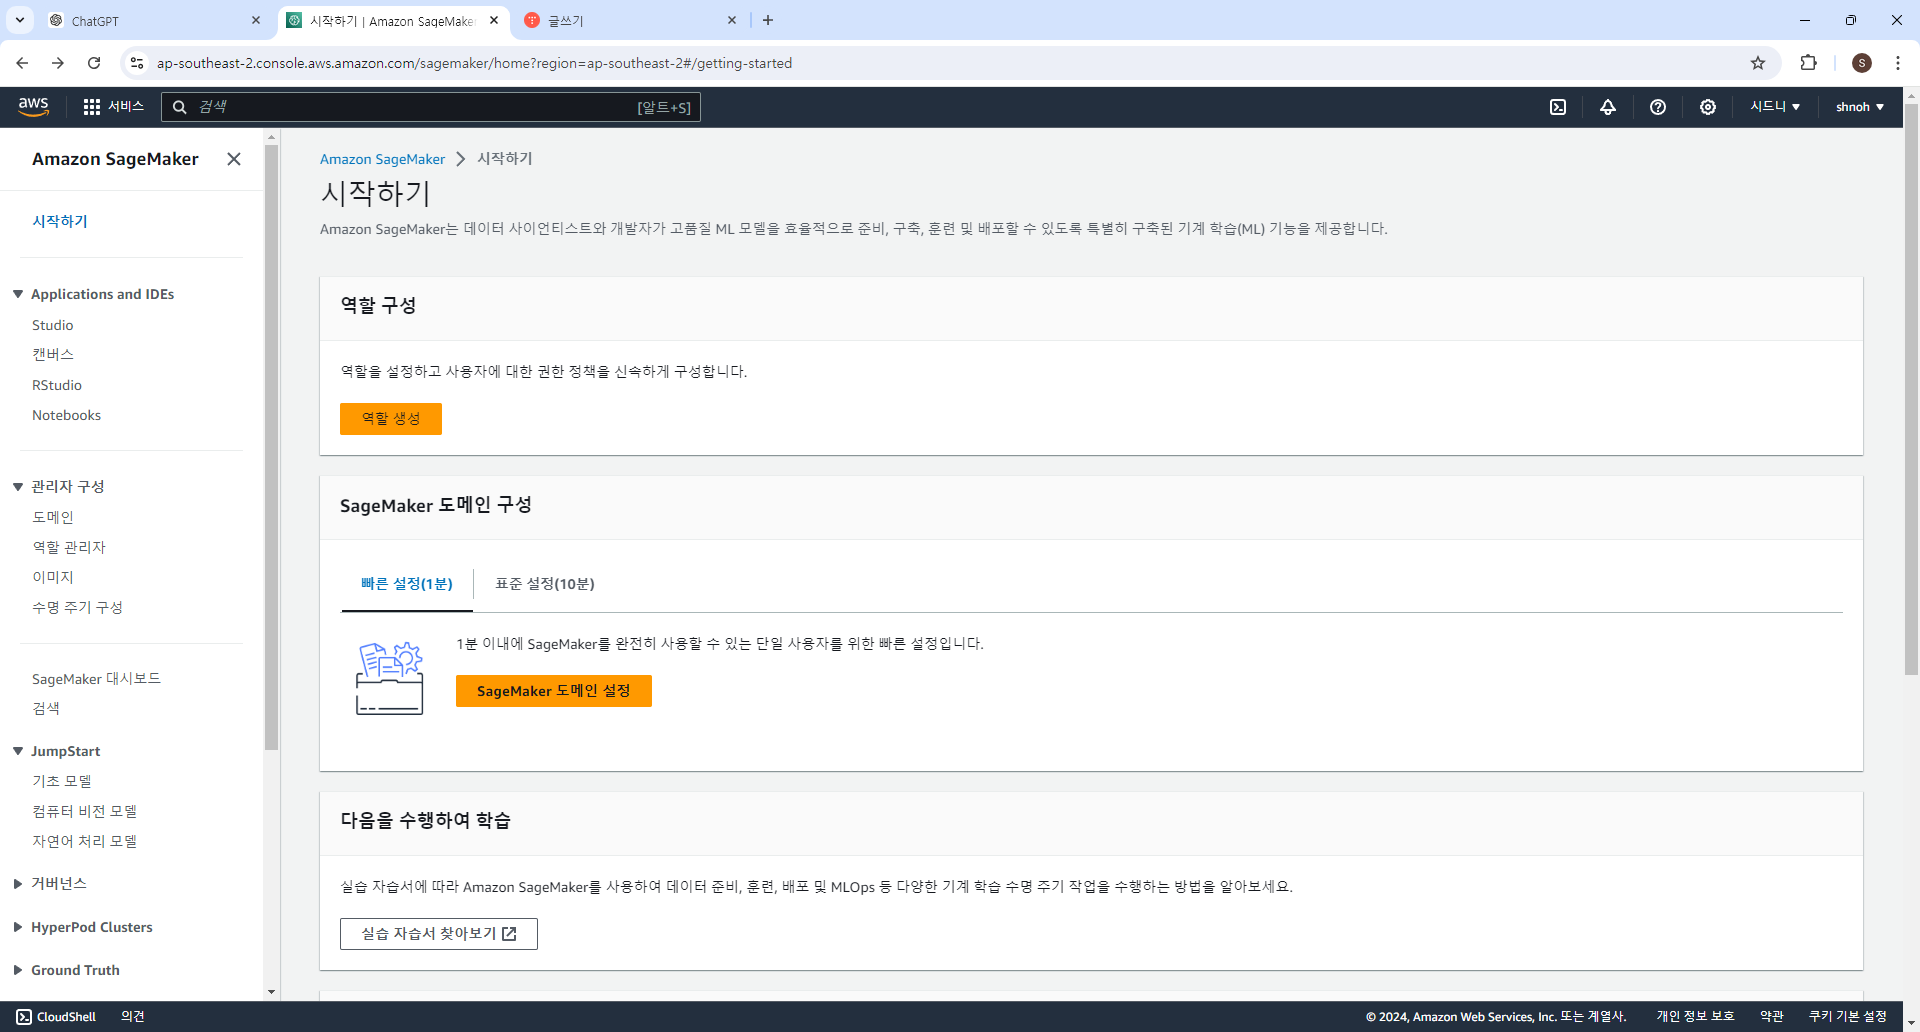Screen dimensions: 1920x1032
Task: Open 역할 관리자 in the side navigation
Action: click(x=69, y=547)
